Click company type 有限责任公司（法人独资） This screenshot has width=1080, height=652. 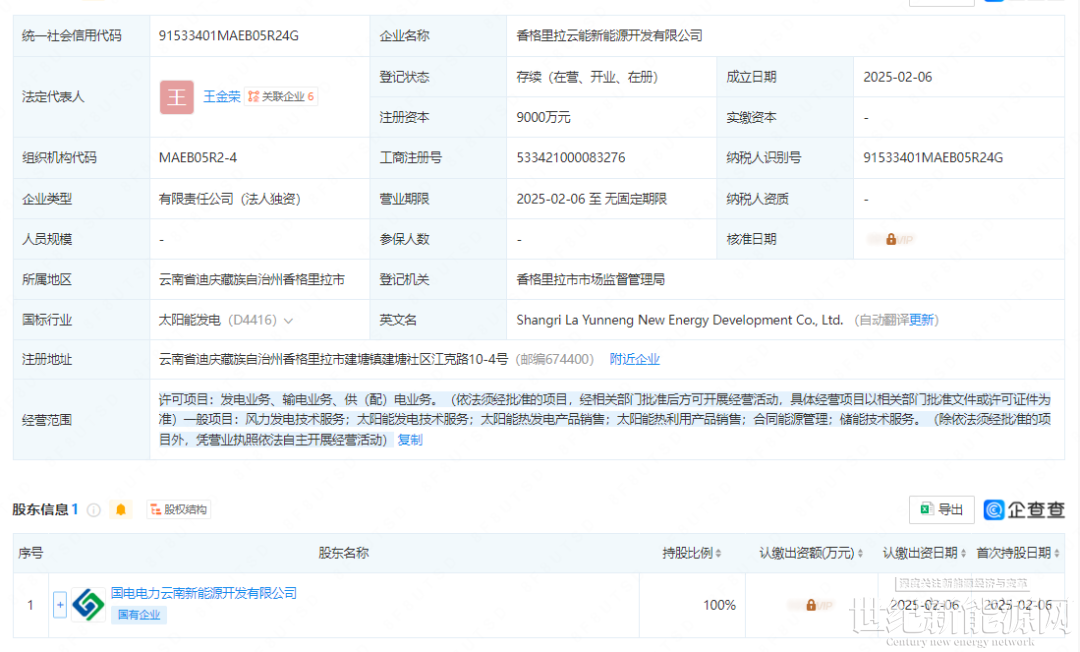pos(229,199)
